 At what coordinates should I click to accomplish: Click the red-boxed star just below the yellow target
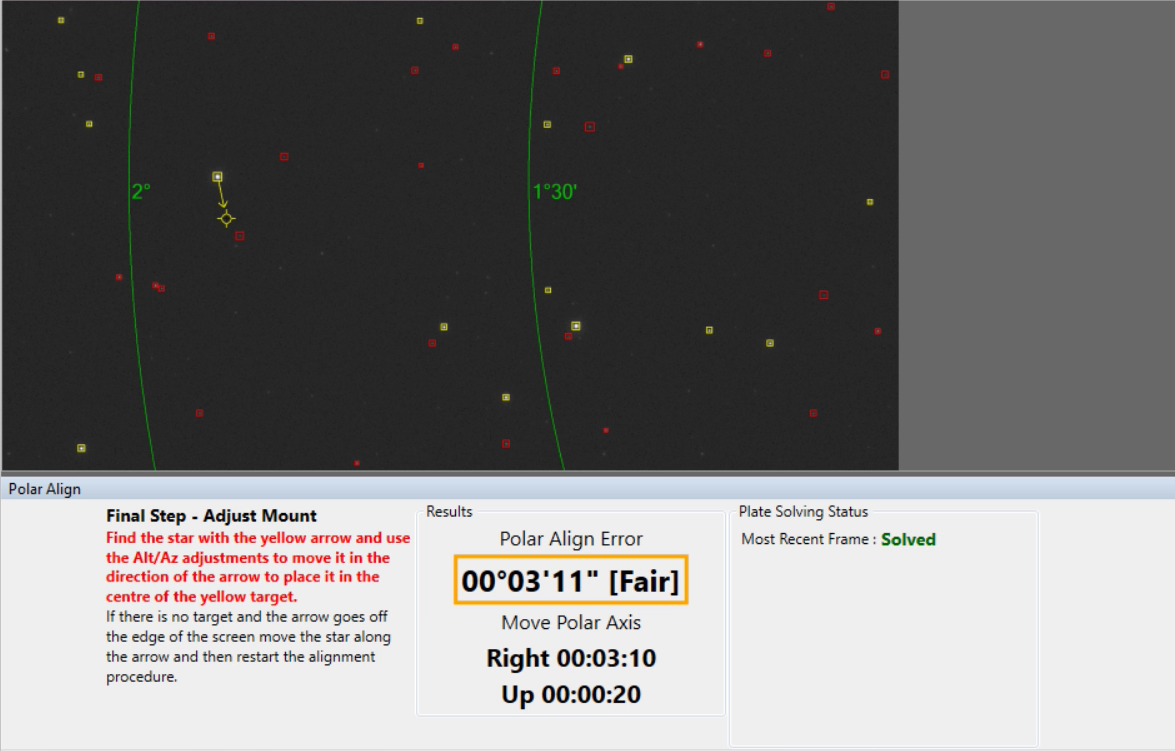coord(239,236)
